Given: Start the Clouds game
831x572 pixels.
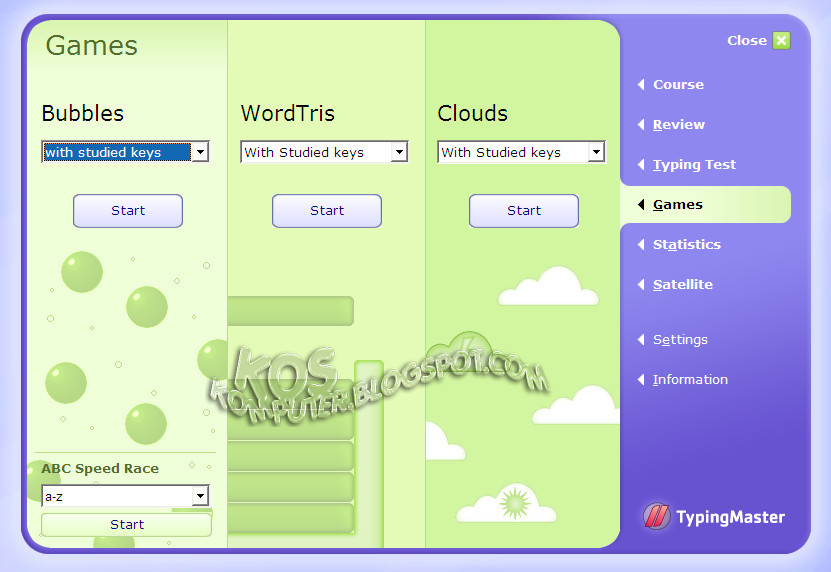Looking at the screenshot, I should click(524, 210).
